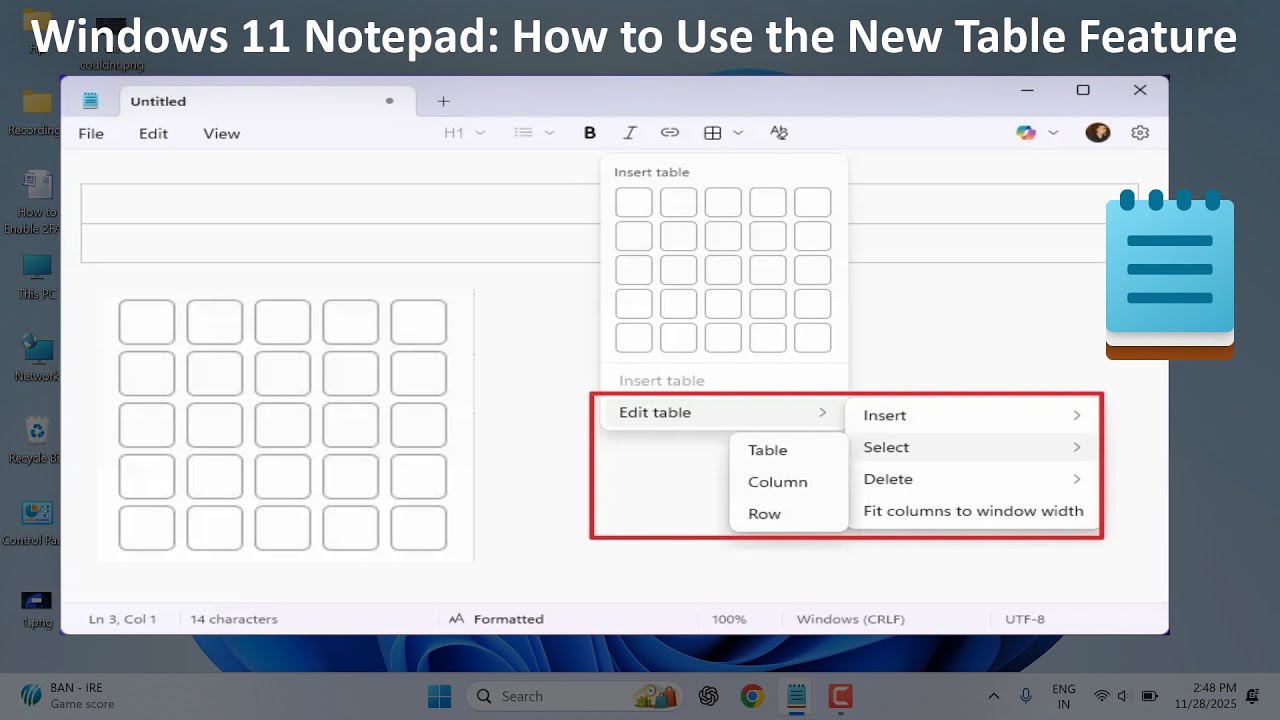Click Windows (CRLF) line ending indicator
Viewport: 1280px width, 720px height.
coord(850,619)
